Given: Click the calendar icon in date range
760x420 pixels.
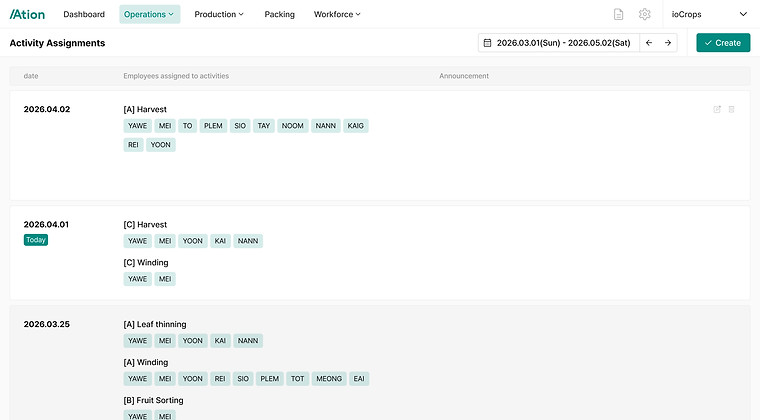Looking at the screenshot, I should (x=488, y=43).
